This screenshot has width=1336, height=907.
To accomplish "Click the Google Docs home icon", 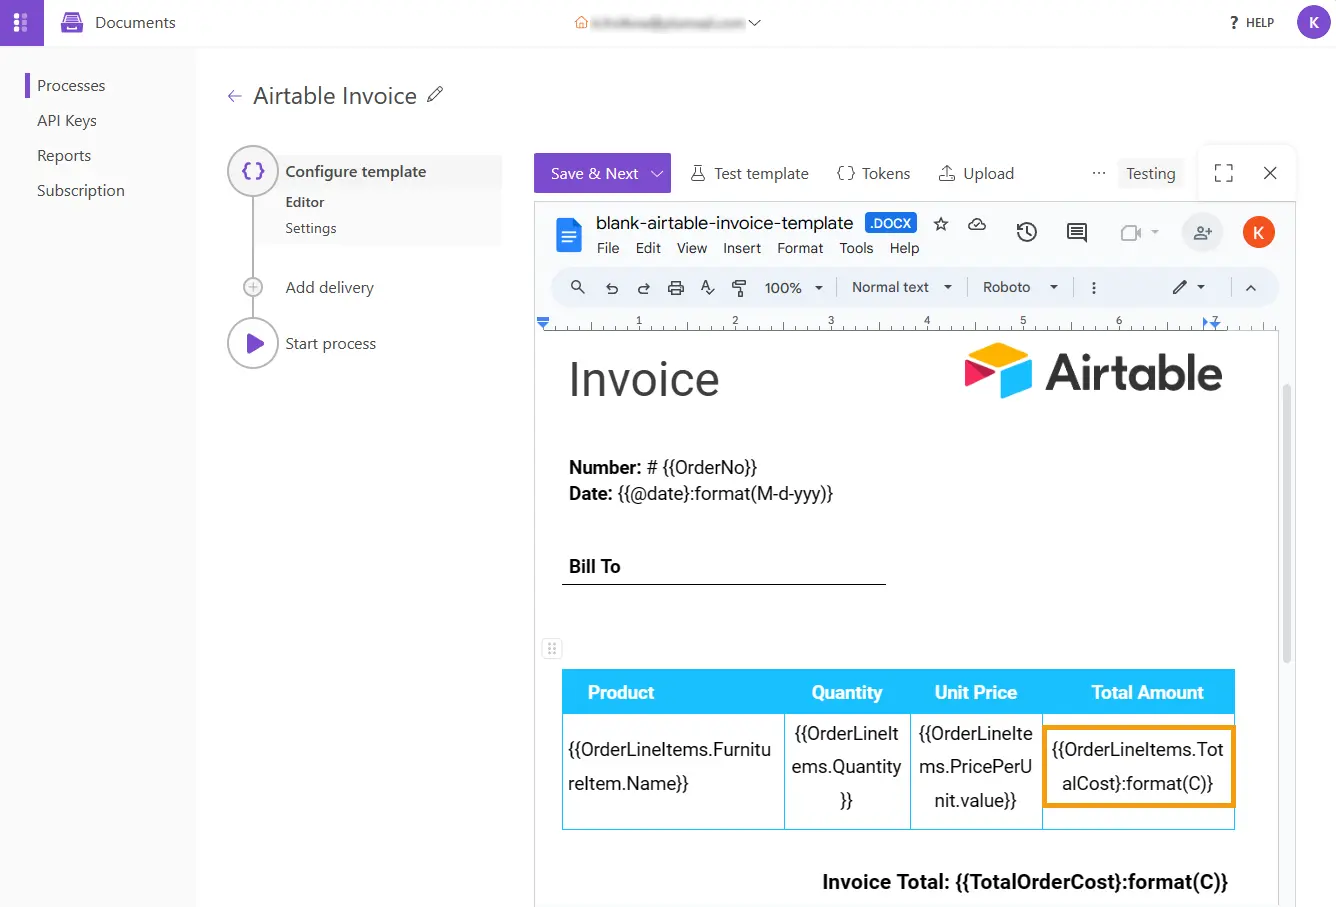I will pyautogui.click(x=568, y=235).
